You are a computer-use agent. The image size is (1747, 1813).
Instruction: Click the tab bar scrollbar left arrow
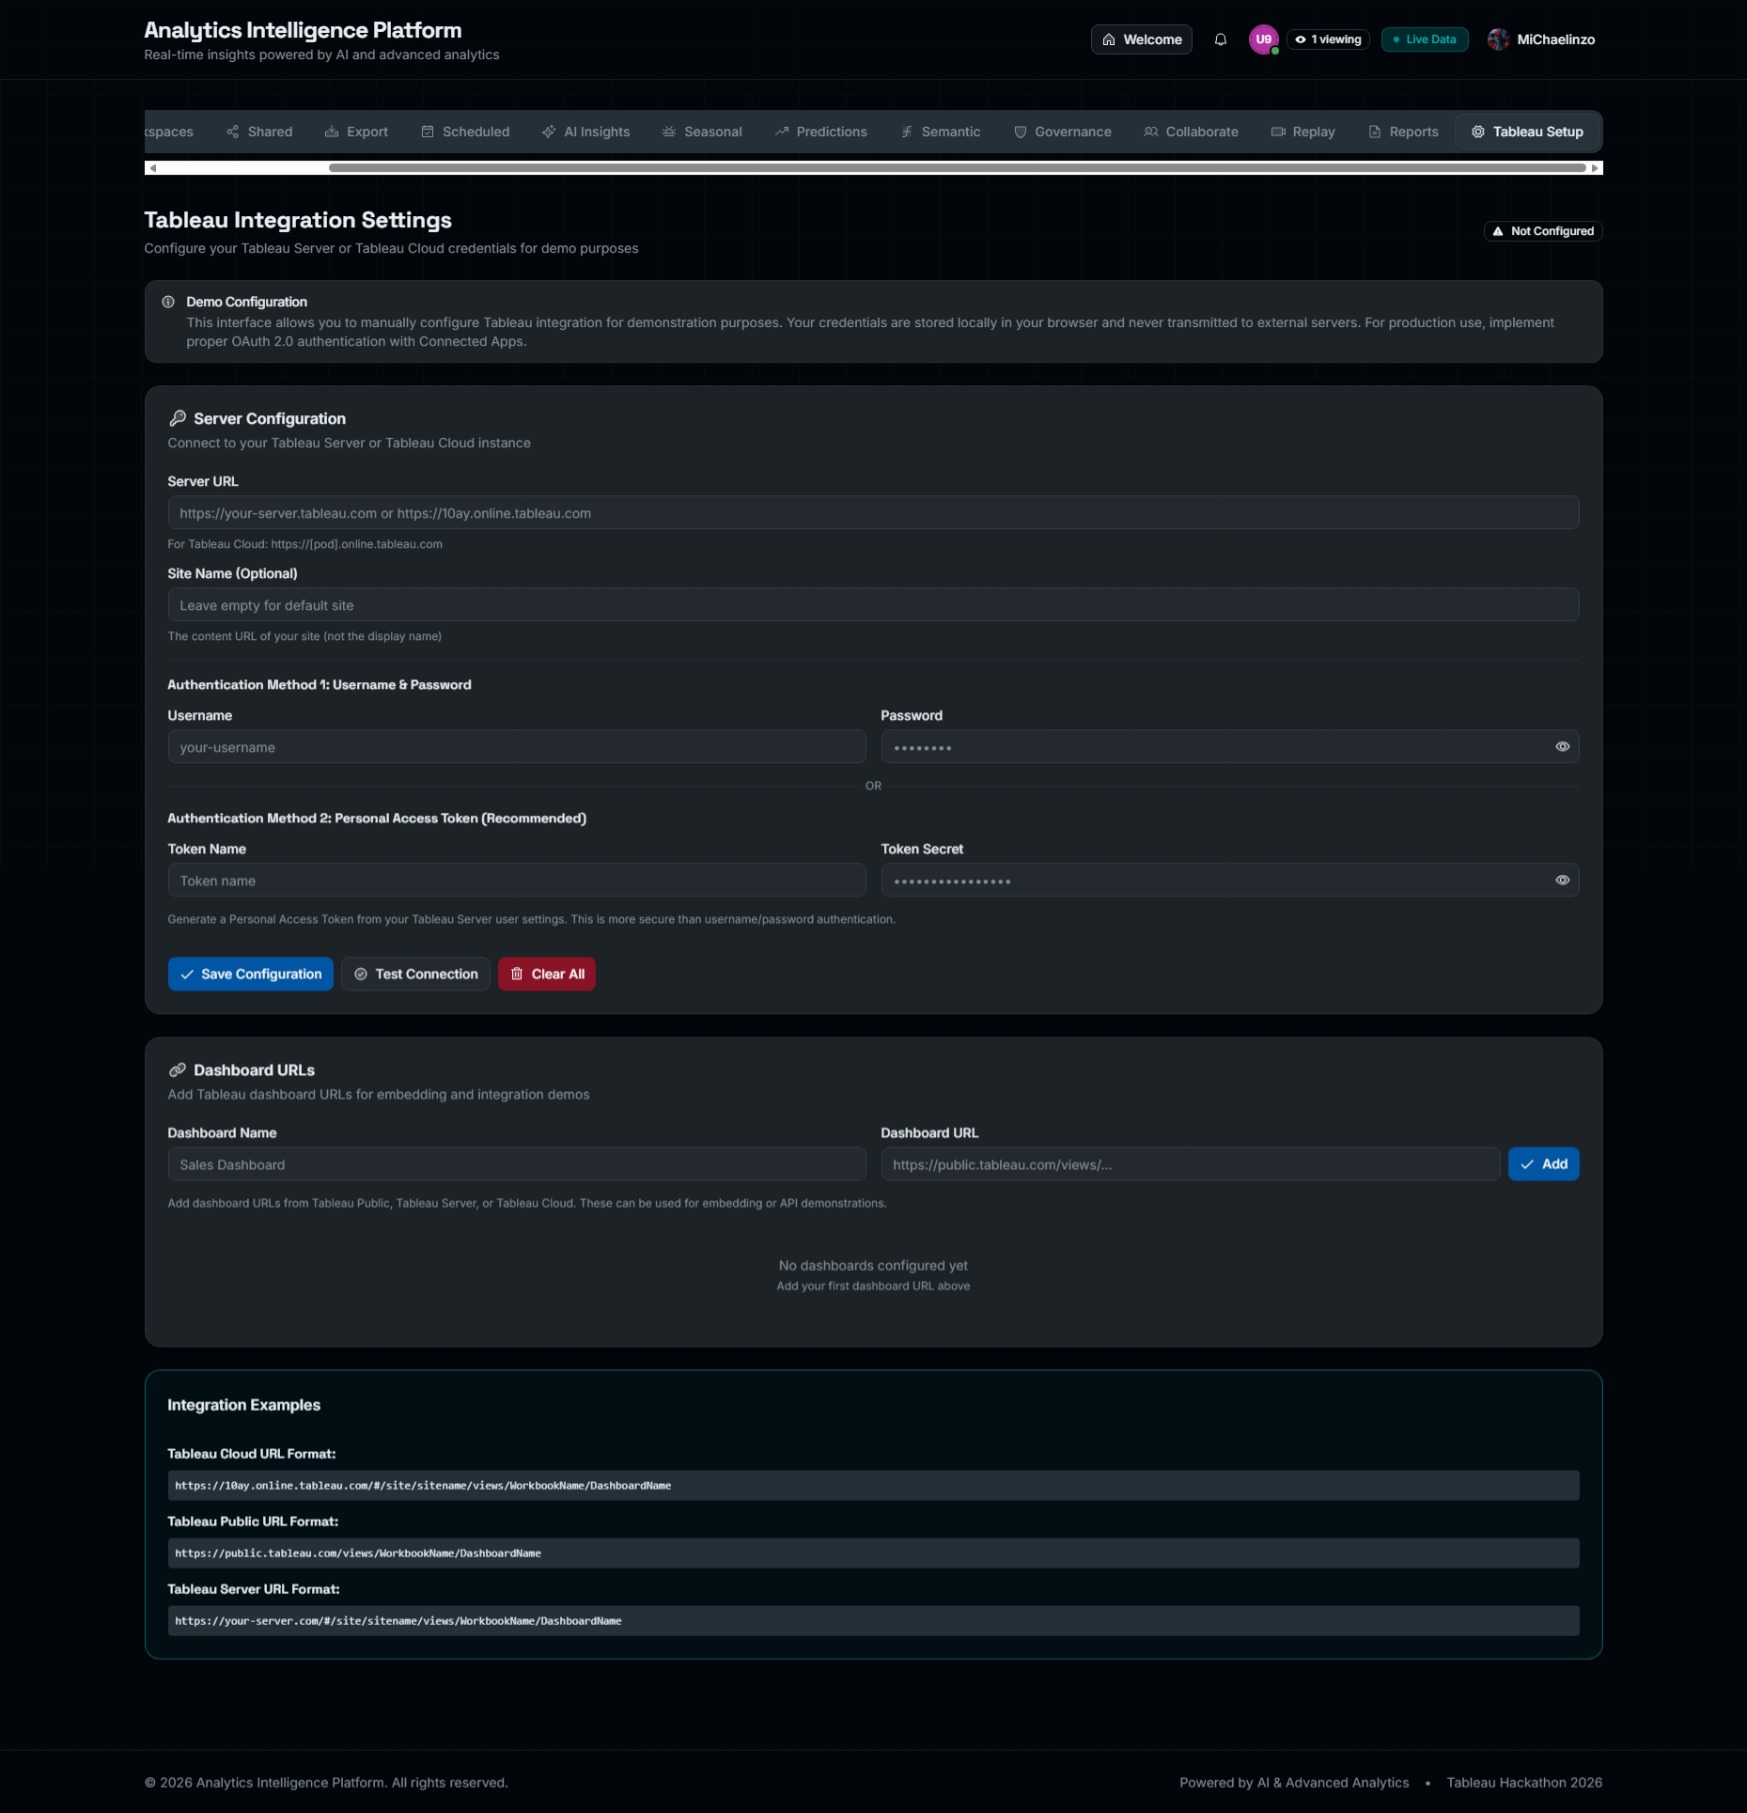click(152, 168)
